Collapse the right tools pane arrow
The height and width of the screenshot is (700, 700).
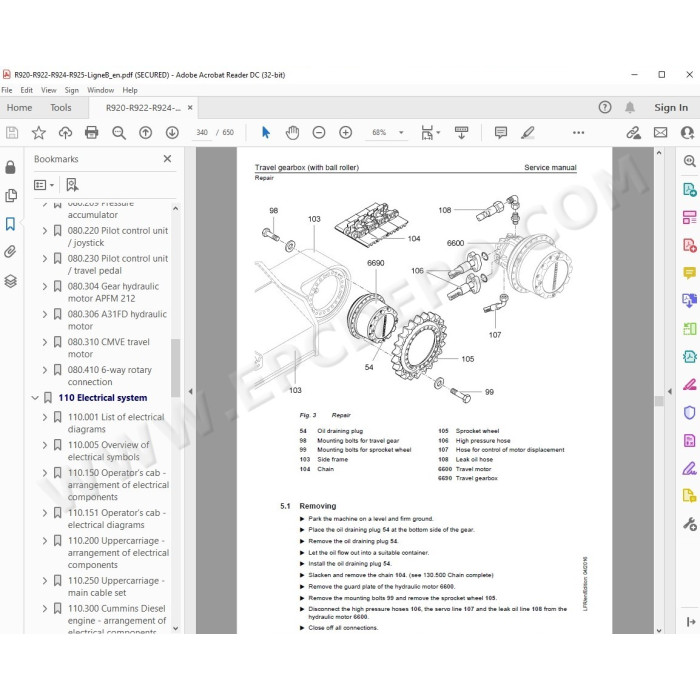[670, 392]
